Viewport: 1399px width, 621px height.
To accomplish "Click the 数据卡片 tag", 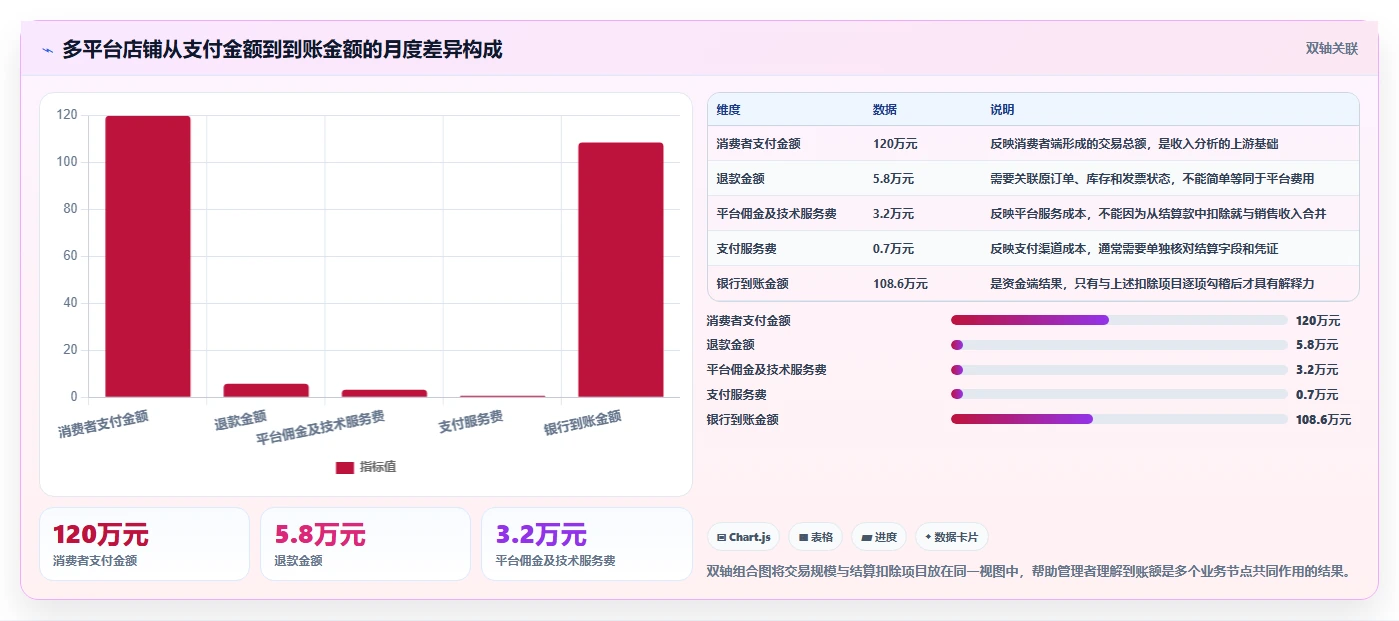I will tap(952, 537).
